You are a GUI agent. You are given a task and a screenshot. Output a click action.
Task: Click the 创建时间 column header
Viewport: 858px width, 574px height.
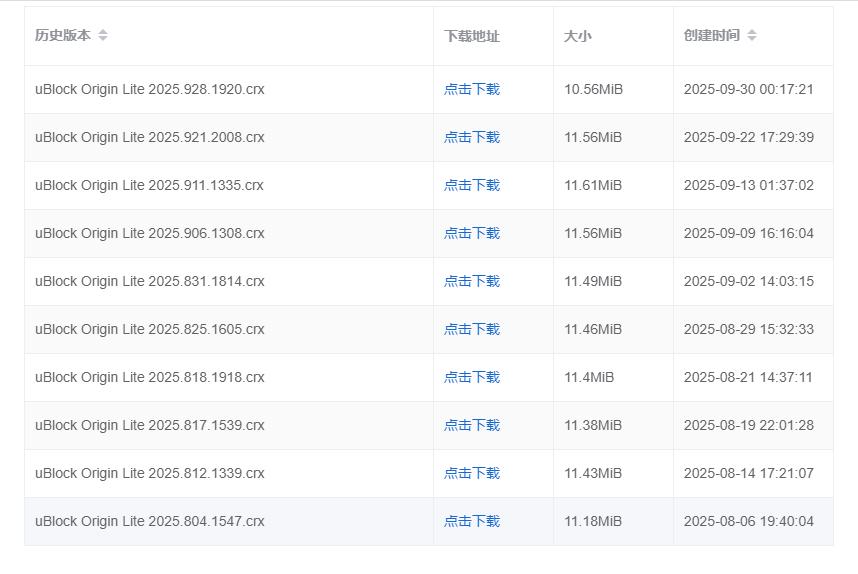tap(712, 36)
